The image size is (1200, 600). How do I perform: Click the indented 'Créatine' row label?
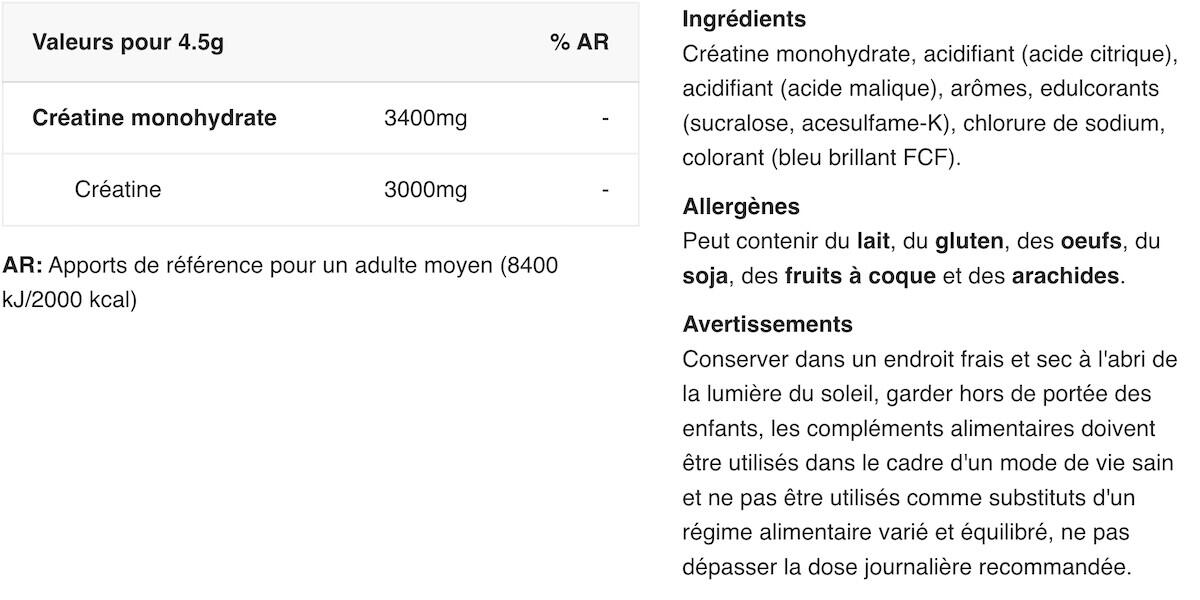click(117, 189)
